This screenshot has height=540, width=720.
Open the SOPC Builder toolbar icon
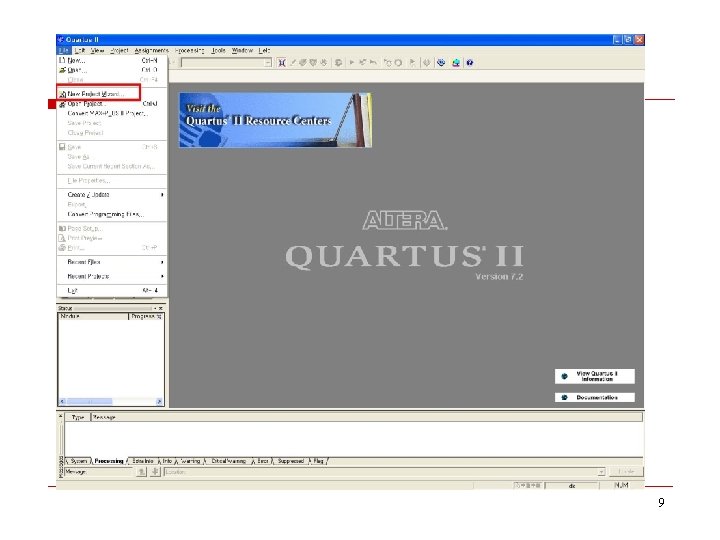point(456,62)
